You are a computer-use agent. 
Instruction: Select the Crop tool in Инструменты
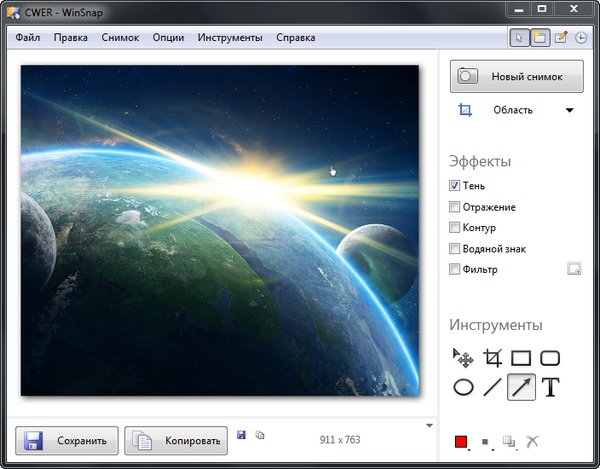pyautogui.click(x=492, y=358)
